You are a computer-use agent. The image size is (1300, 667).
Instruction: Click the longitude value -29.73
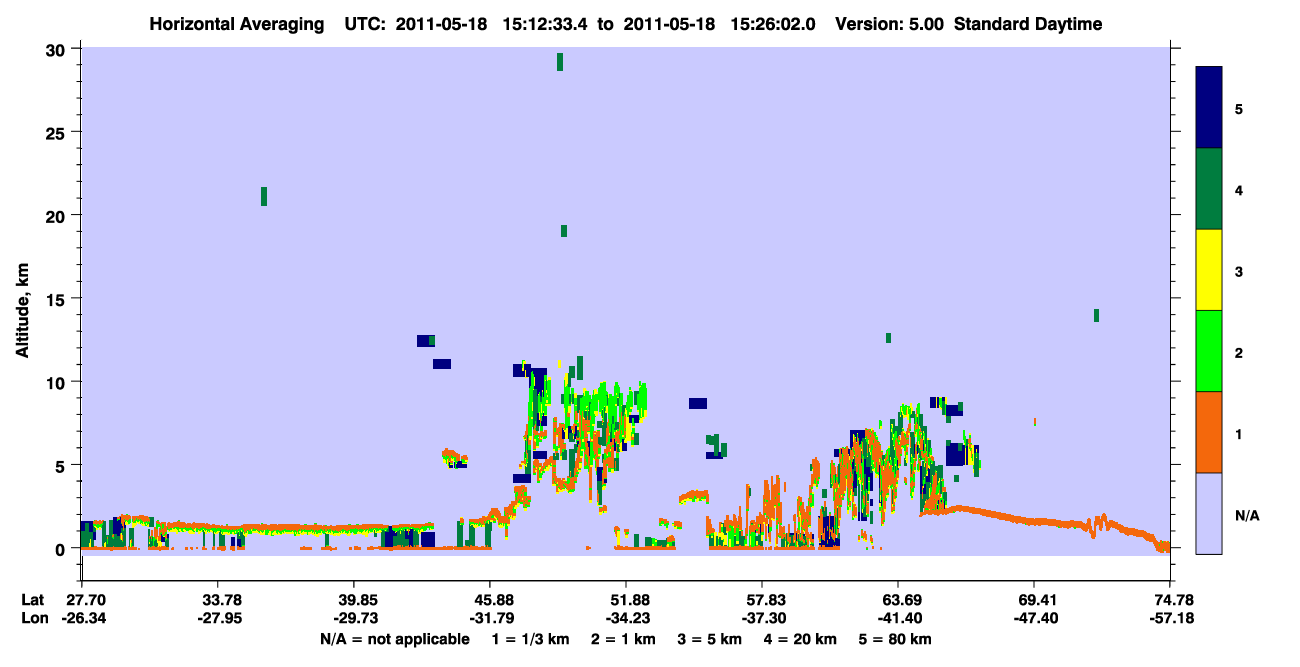click(354, 619)
